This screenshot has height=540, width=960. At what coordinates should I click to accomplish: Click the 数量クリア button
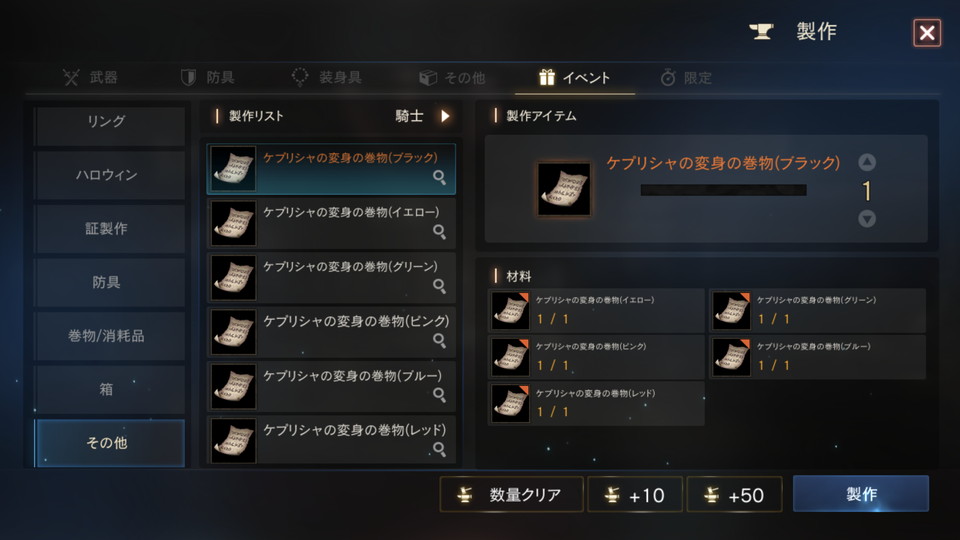click(x=511, y=494)
